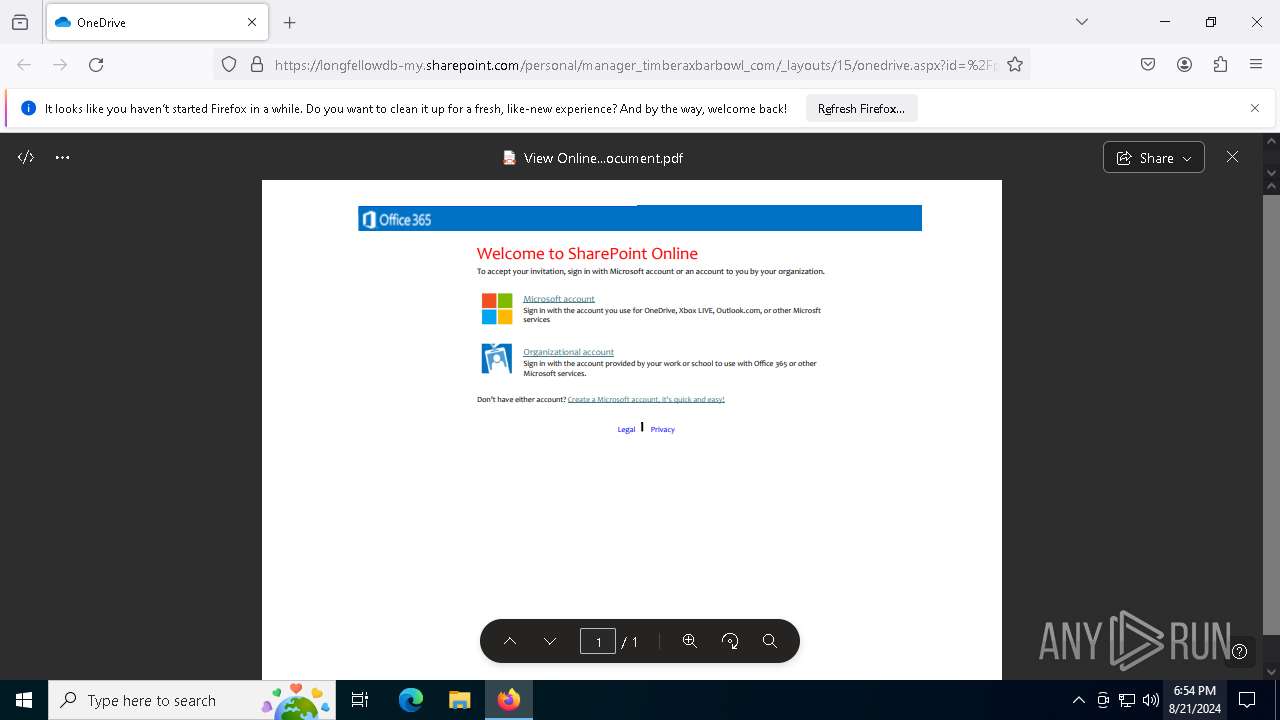Go to next PDF page arrow
1280x720 pixels.
pyautogui.click(x=550, y=642)
